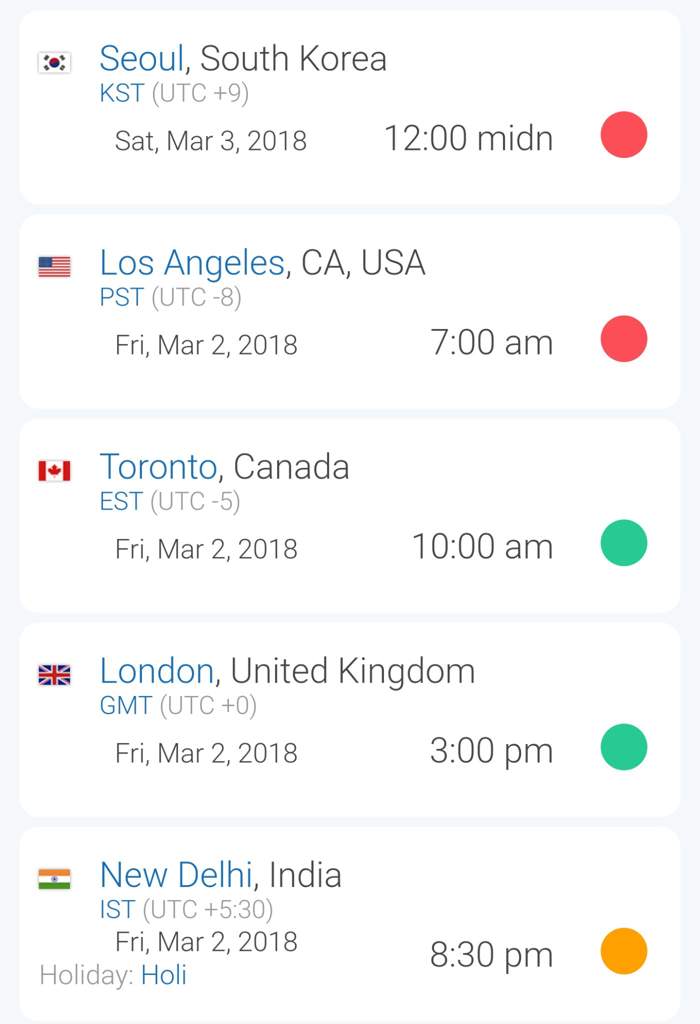Open the New Delhi city link
This screenshot has width=700, height=1024.
tap(176, 875)
